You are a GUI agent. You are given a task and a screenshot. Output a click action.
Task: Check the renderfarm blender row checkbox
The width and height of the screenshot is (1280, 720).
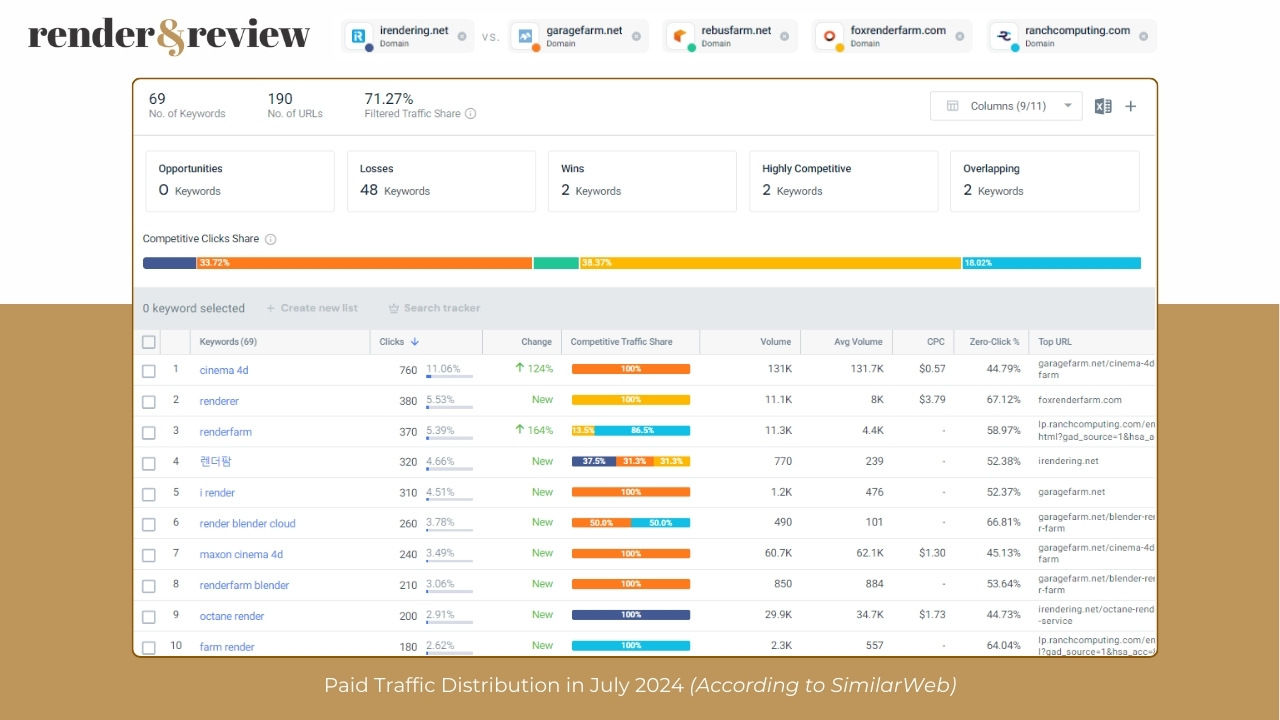(149, 586)
